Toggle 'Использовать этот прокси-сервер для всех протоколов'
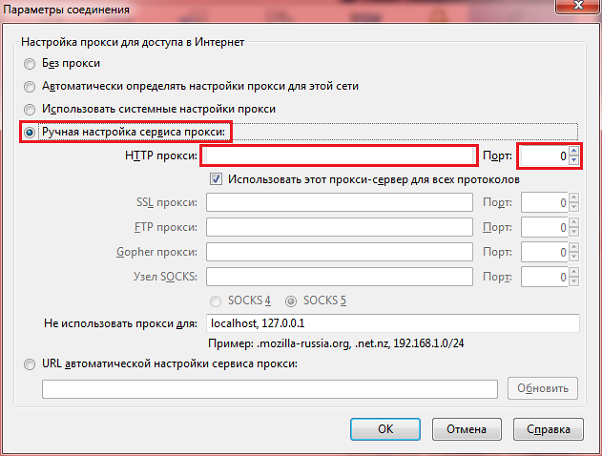Screen dimensions: 602x456 pos(216,179)
